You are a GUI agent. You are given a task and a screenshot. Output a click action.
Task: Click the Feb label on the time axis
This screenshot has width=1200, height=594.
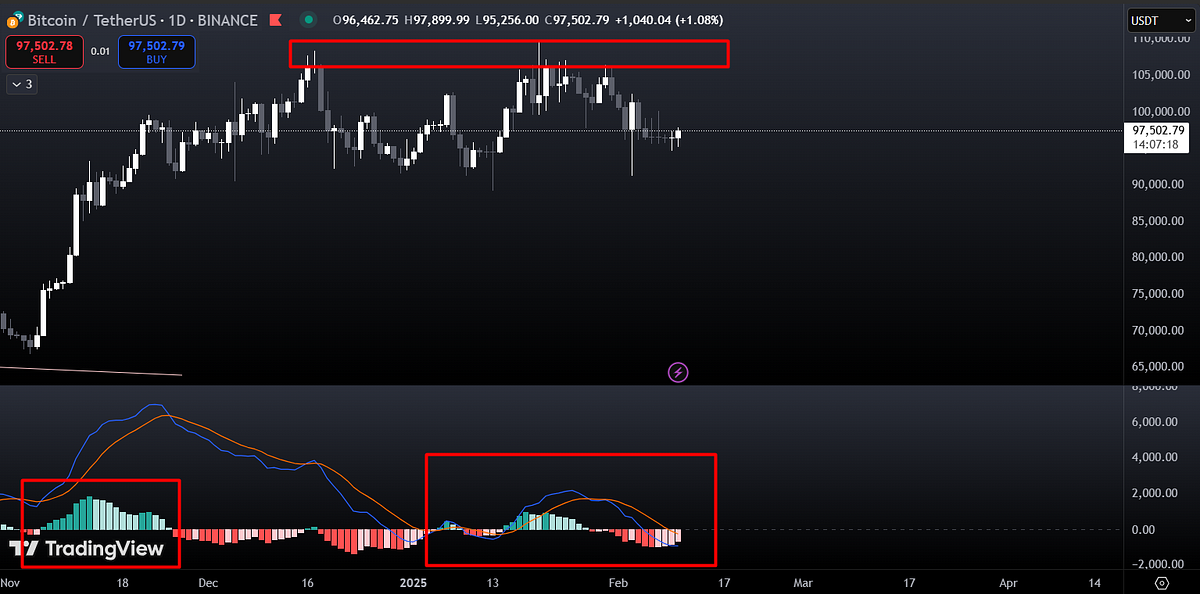point(618,583)
